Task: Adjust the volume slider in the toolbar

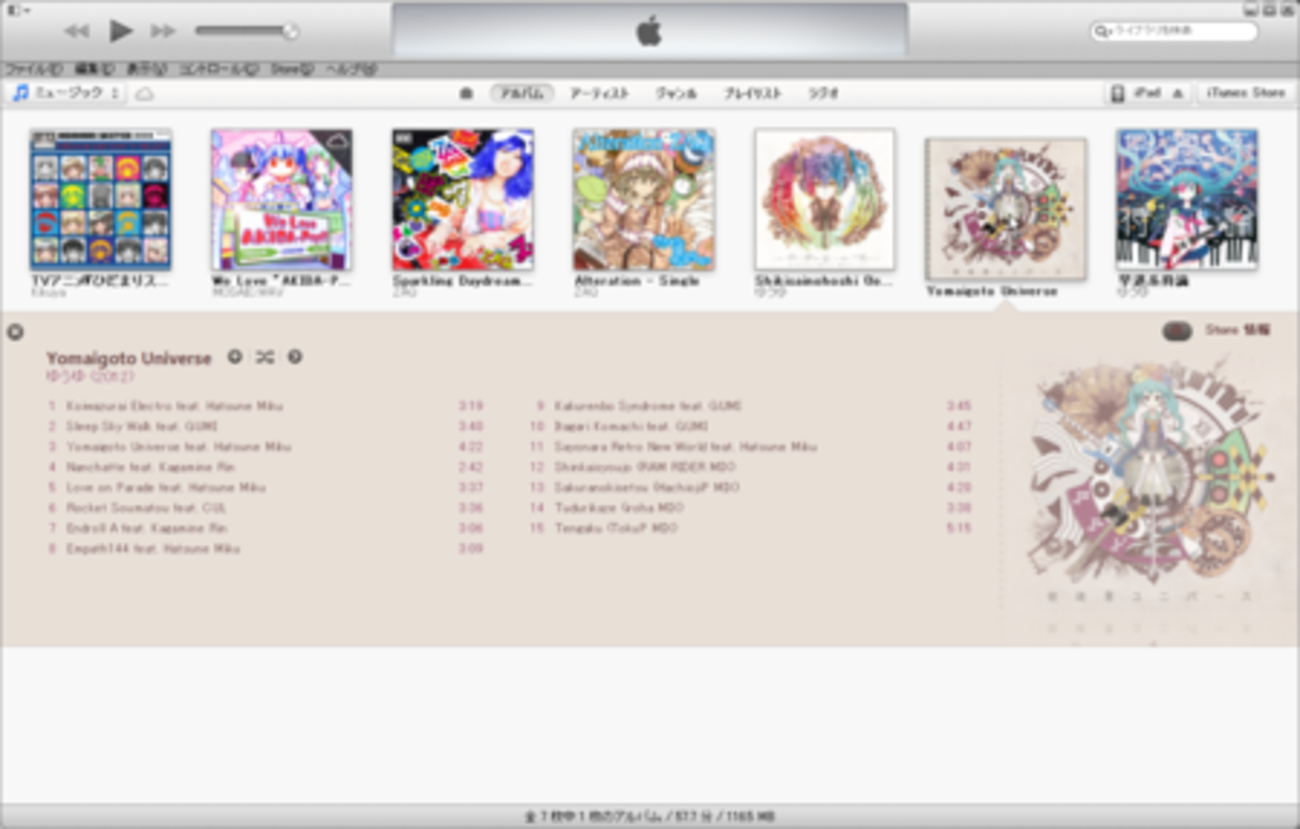Action: tap(246, 31)
